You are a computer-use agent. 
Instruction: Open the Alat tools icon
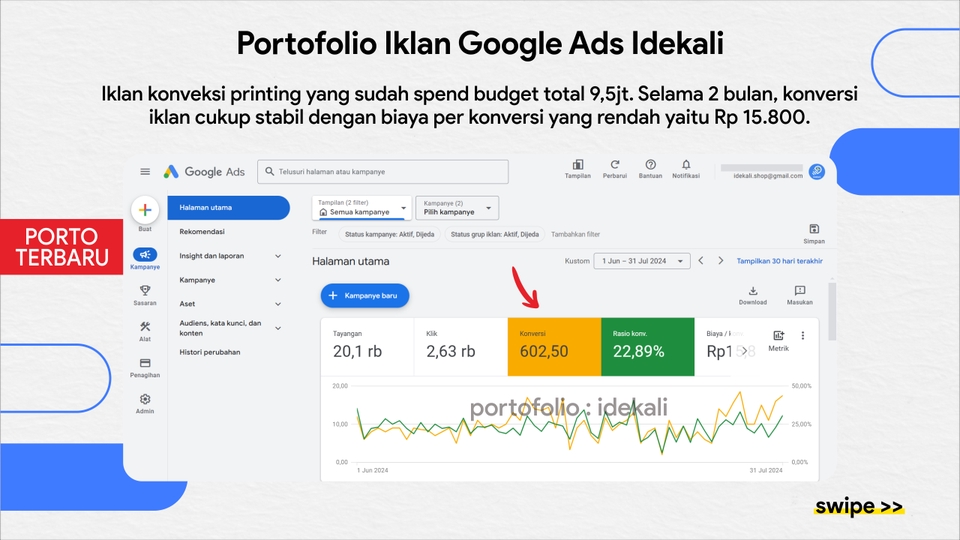click(x=145, y=327)
